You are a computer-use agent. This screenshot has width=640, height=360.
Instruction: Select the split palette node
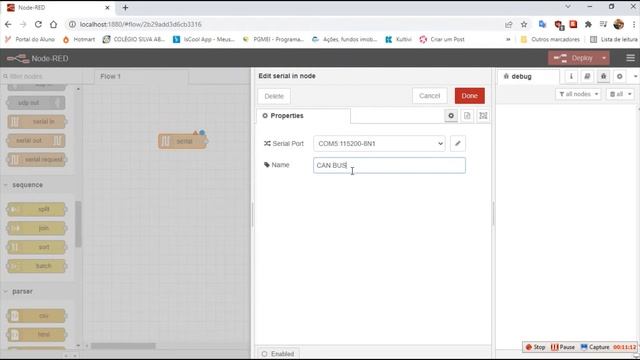coord(36,209)
